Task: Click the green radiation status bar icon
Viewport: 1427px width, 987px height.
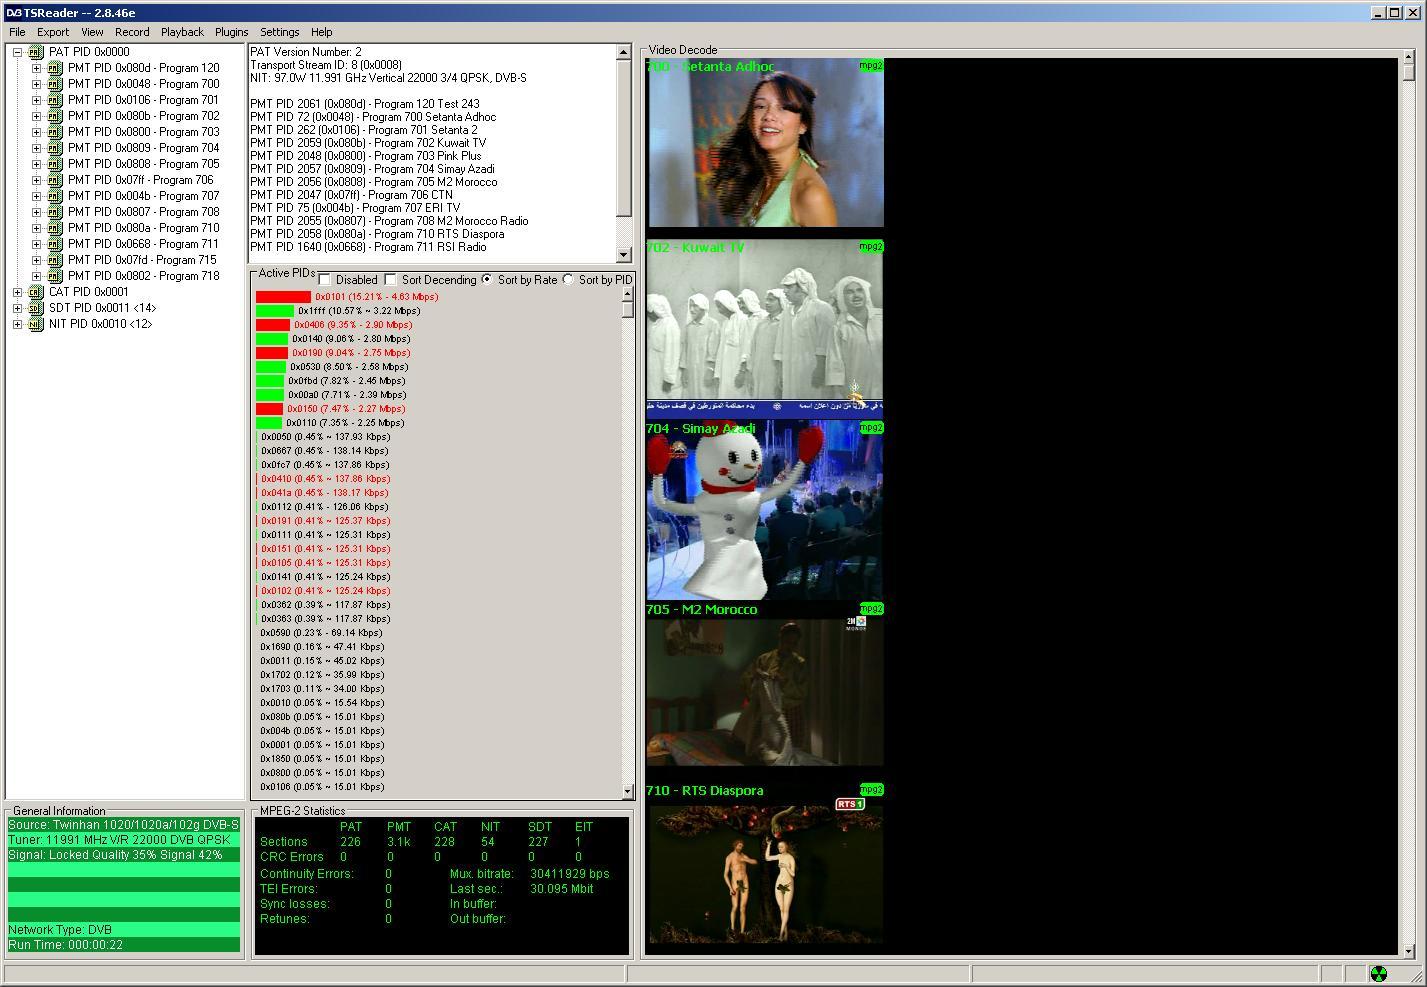Action: (1378, 974)
